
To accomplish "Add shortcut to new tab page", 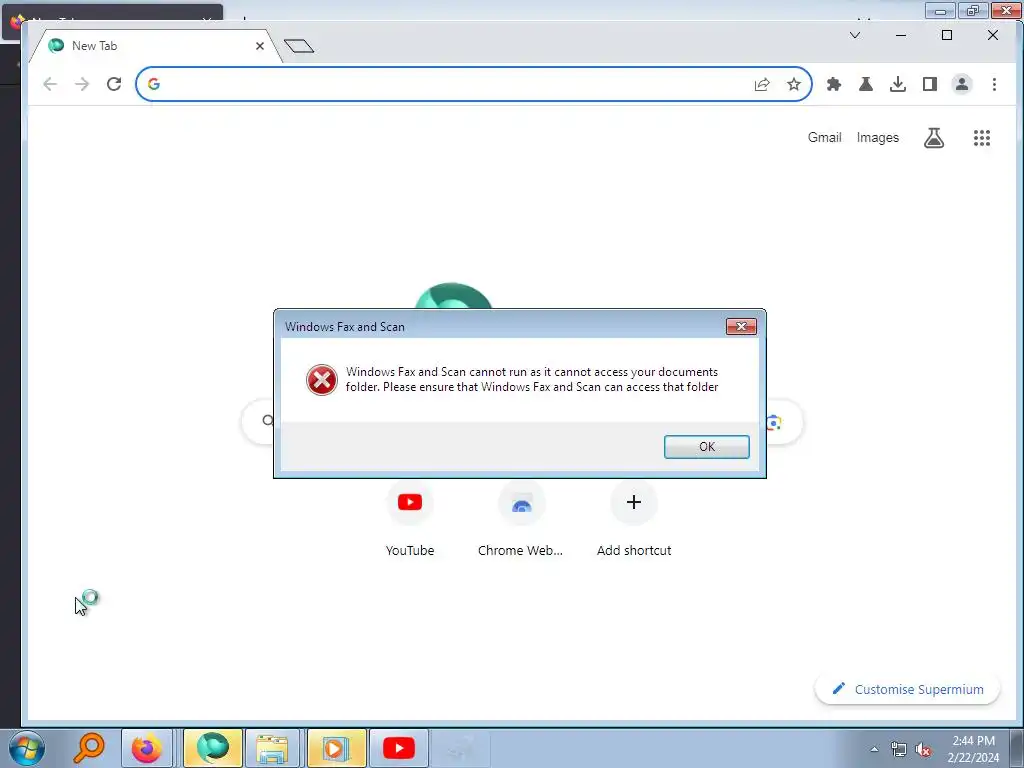I will (x=633, y=520).
